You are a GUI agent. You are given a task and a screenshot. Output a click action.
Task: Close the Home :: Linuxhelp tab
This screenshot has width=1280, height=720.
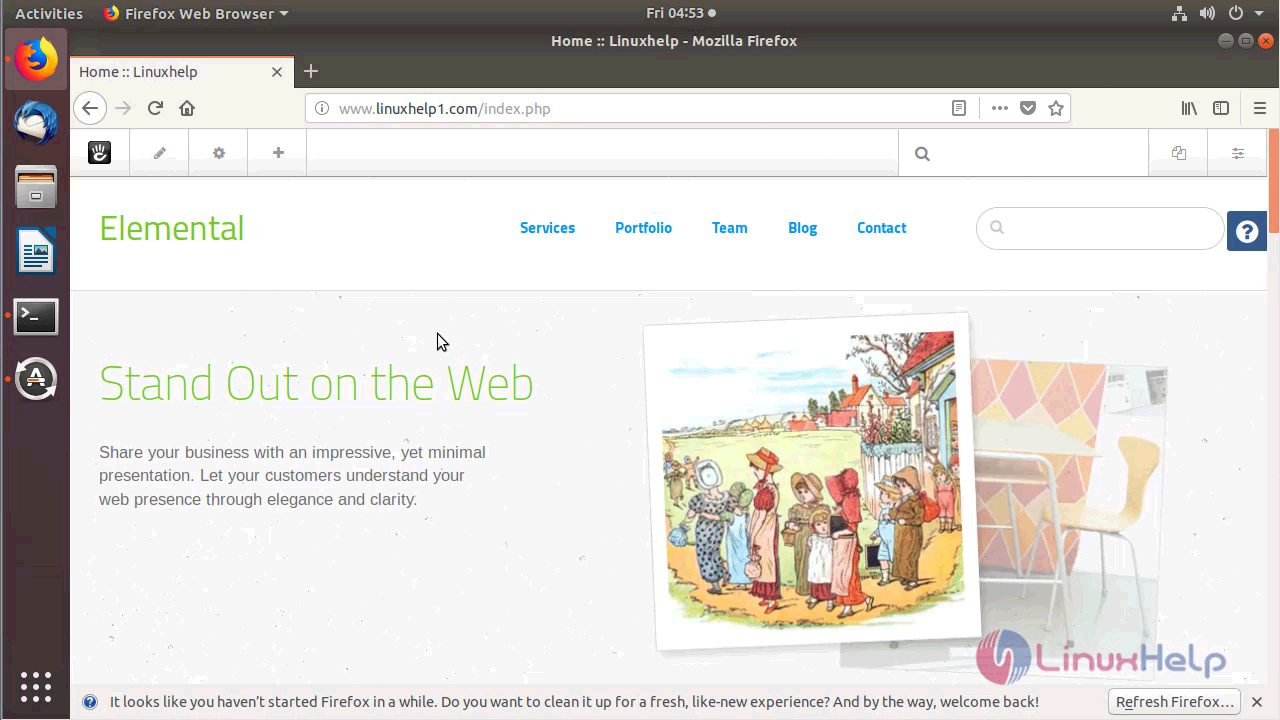277,72
